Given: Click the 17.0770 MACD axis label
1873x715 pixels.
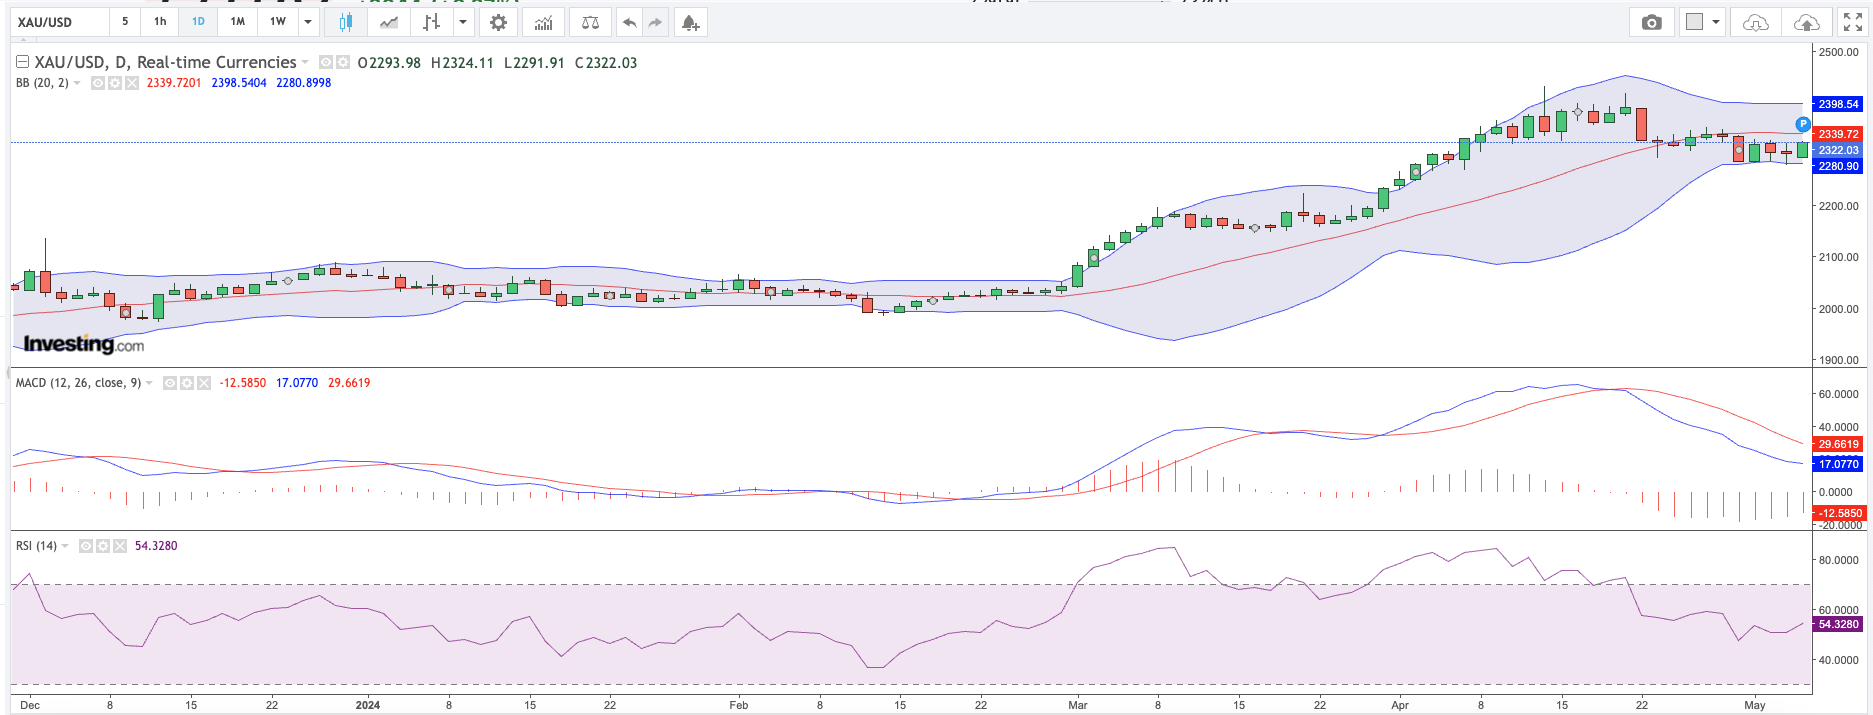Looking at the screenshot, I should tap(1838, 464).
